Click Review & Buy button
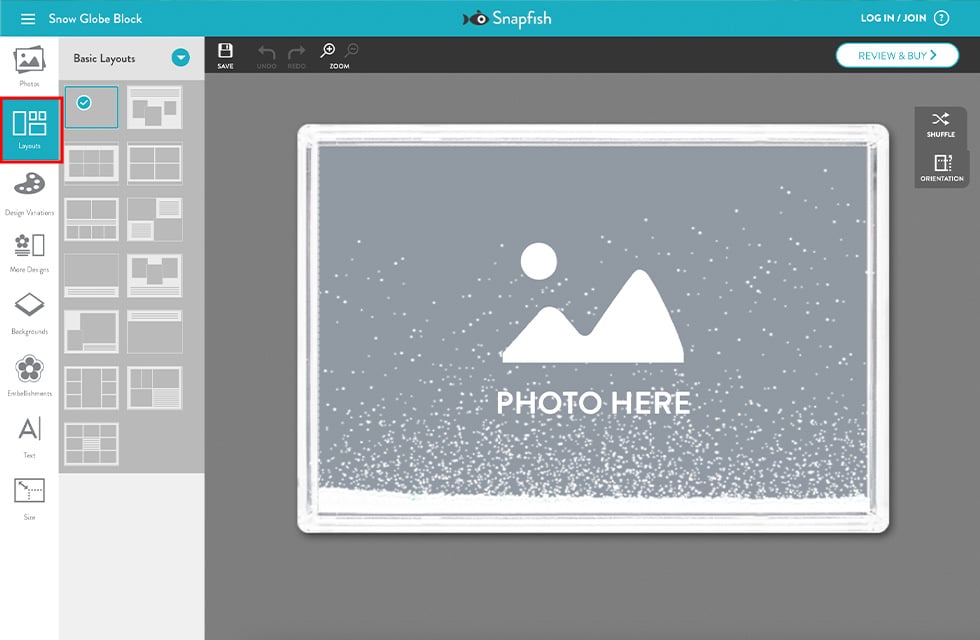This screenshot has height=640, width=980. [x=897, y=56]
